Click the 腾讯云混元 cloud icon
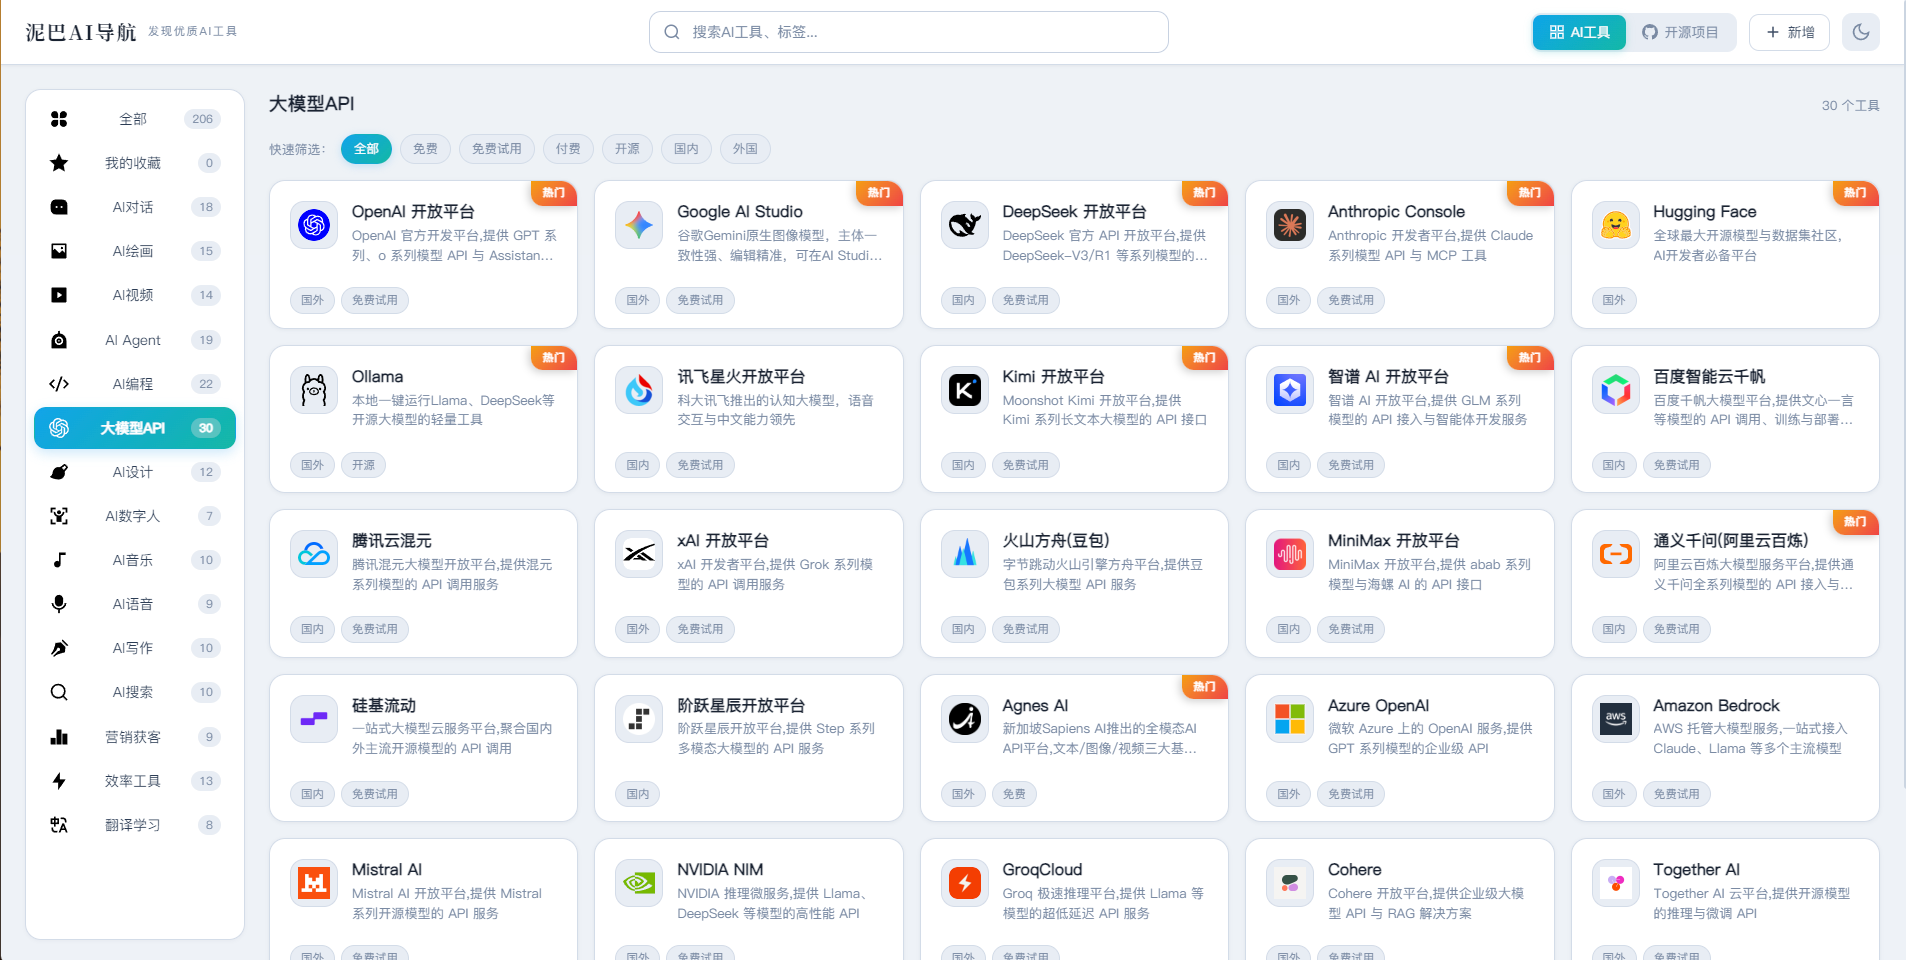Viewport: 1906px width, 960px height. 314,554
